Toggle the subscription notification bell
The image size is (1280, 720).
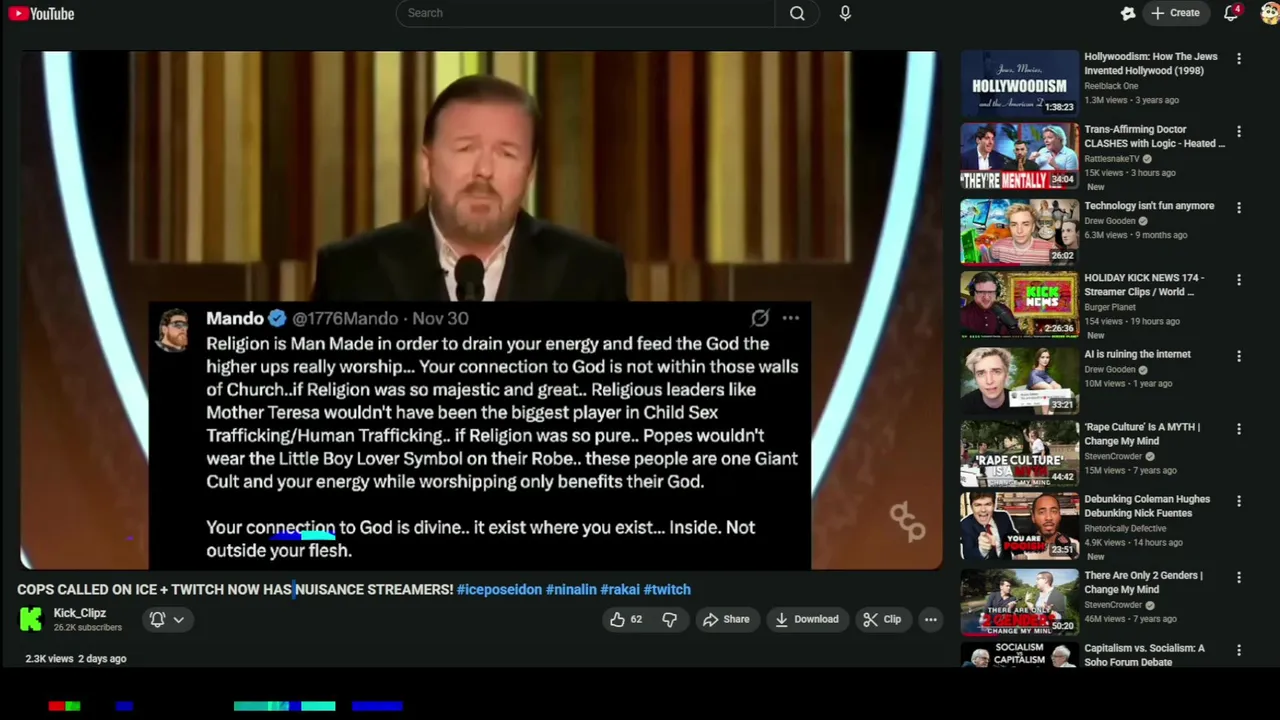[157, 619]
